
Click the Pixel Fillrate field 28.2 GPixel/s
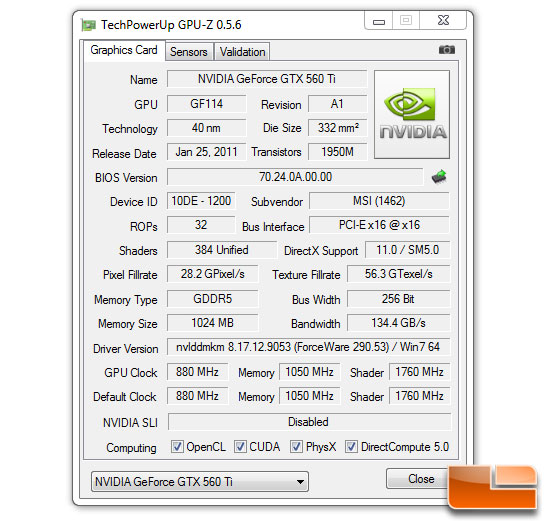tap(213, 274)
